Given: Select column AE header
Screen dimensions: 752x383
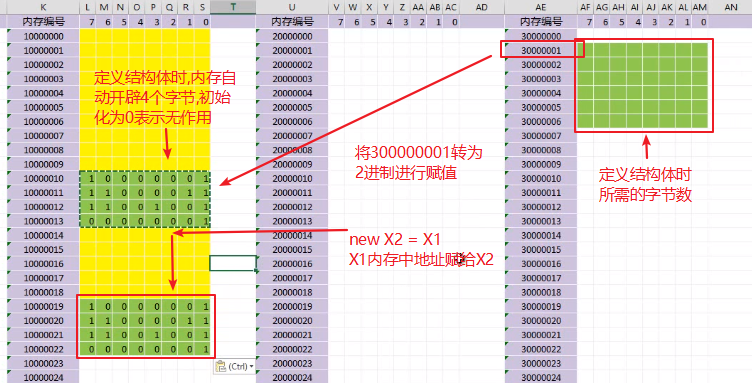Looking at the screenshot, I should tap(541, 7).
